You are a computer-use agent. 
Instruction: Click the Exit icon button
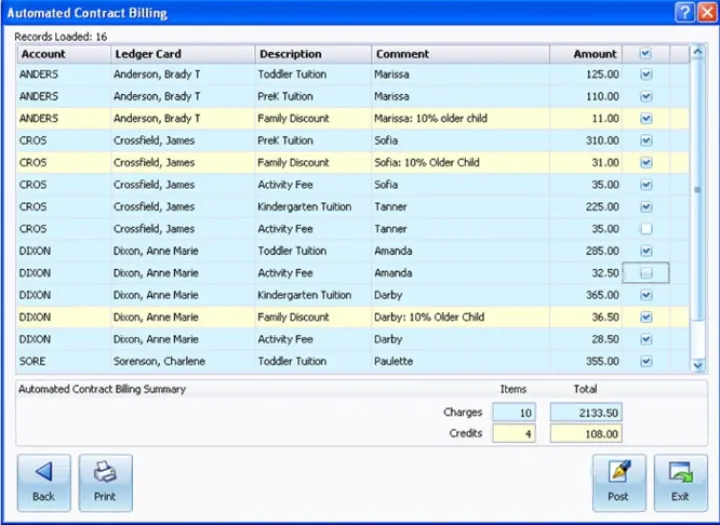tap(680, 482)
